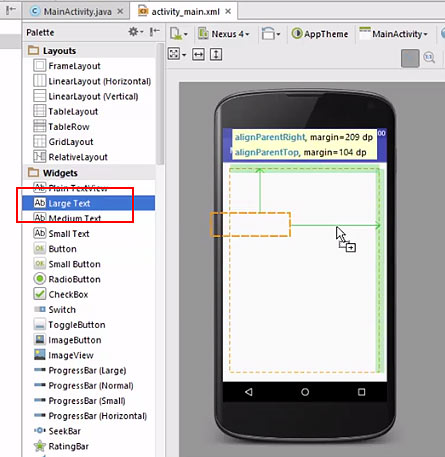Image resolution: width=445 pixels, height=457 pixels.
Task: Click the zoom to fit button
Action: coord(410,58)
